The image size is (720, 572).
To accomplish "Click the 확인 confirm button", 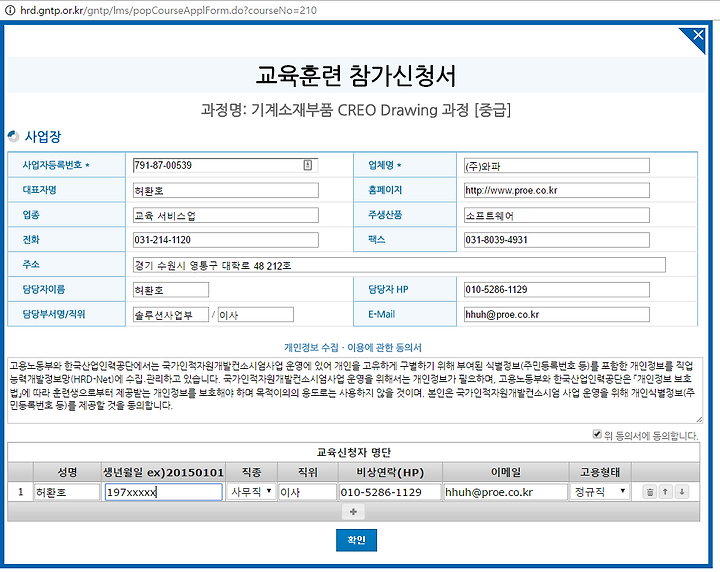I will (356, 540).
